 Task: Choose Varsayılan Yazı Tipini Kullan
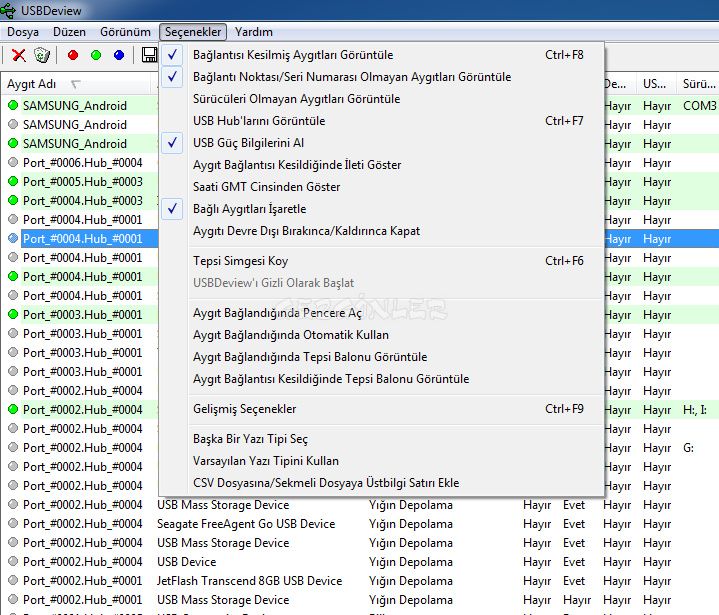click(382, 461)
